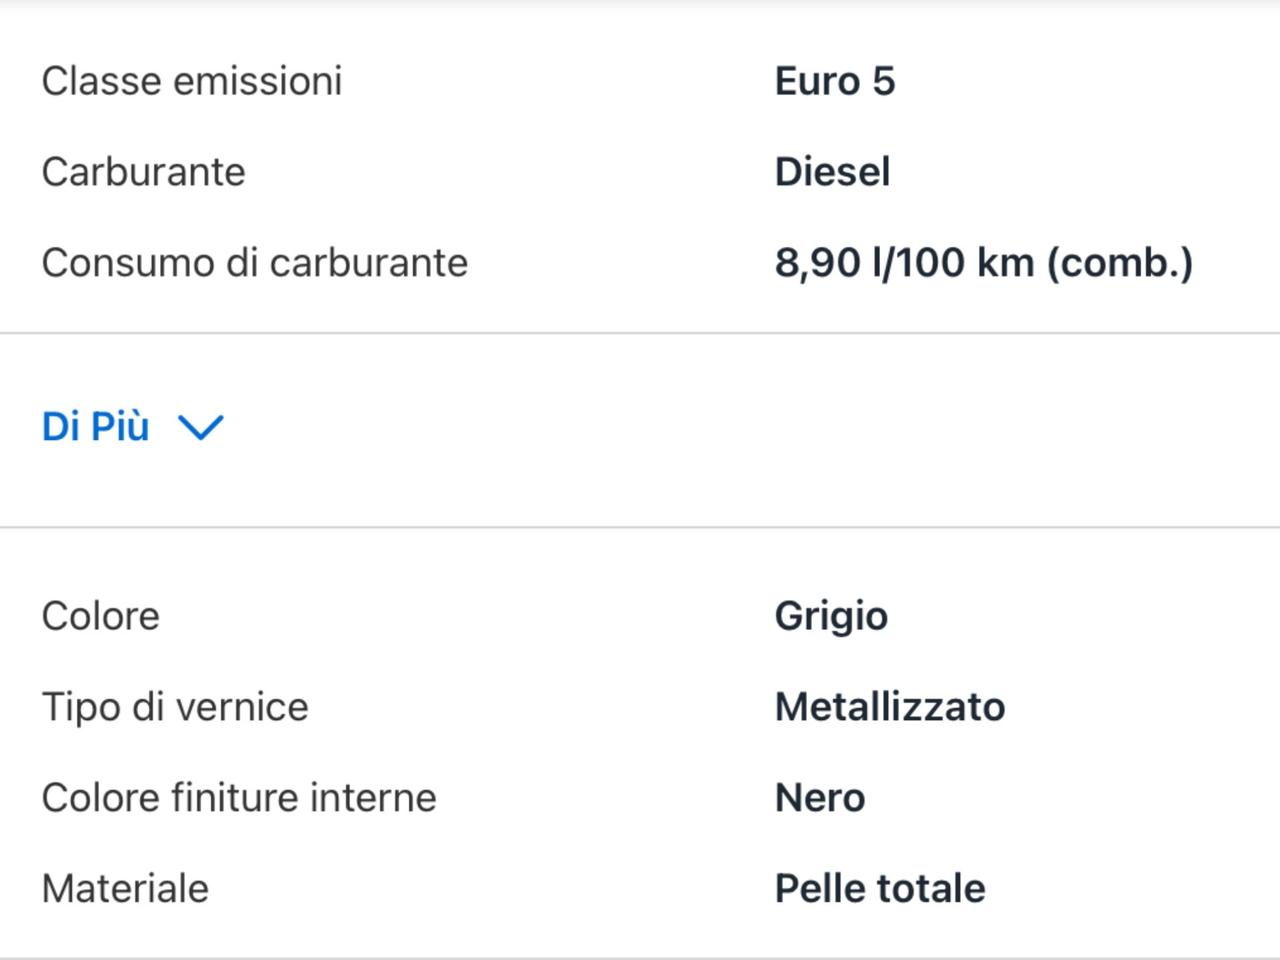Click the (comb.) text in consumption

(x=1120, y=264)
